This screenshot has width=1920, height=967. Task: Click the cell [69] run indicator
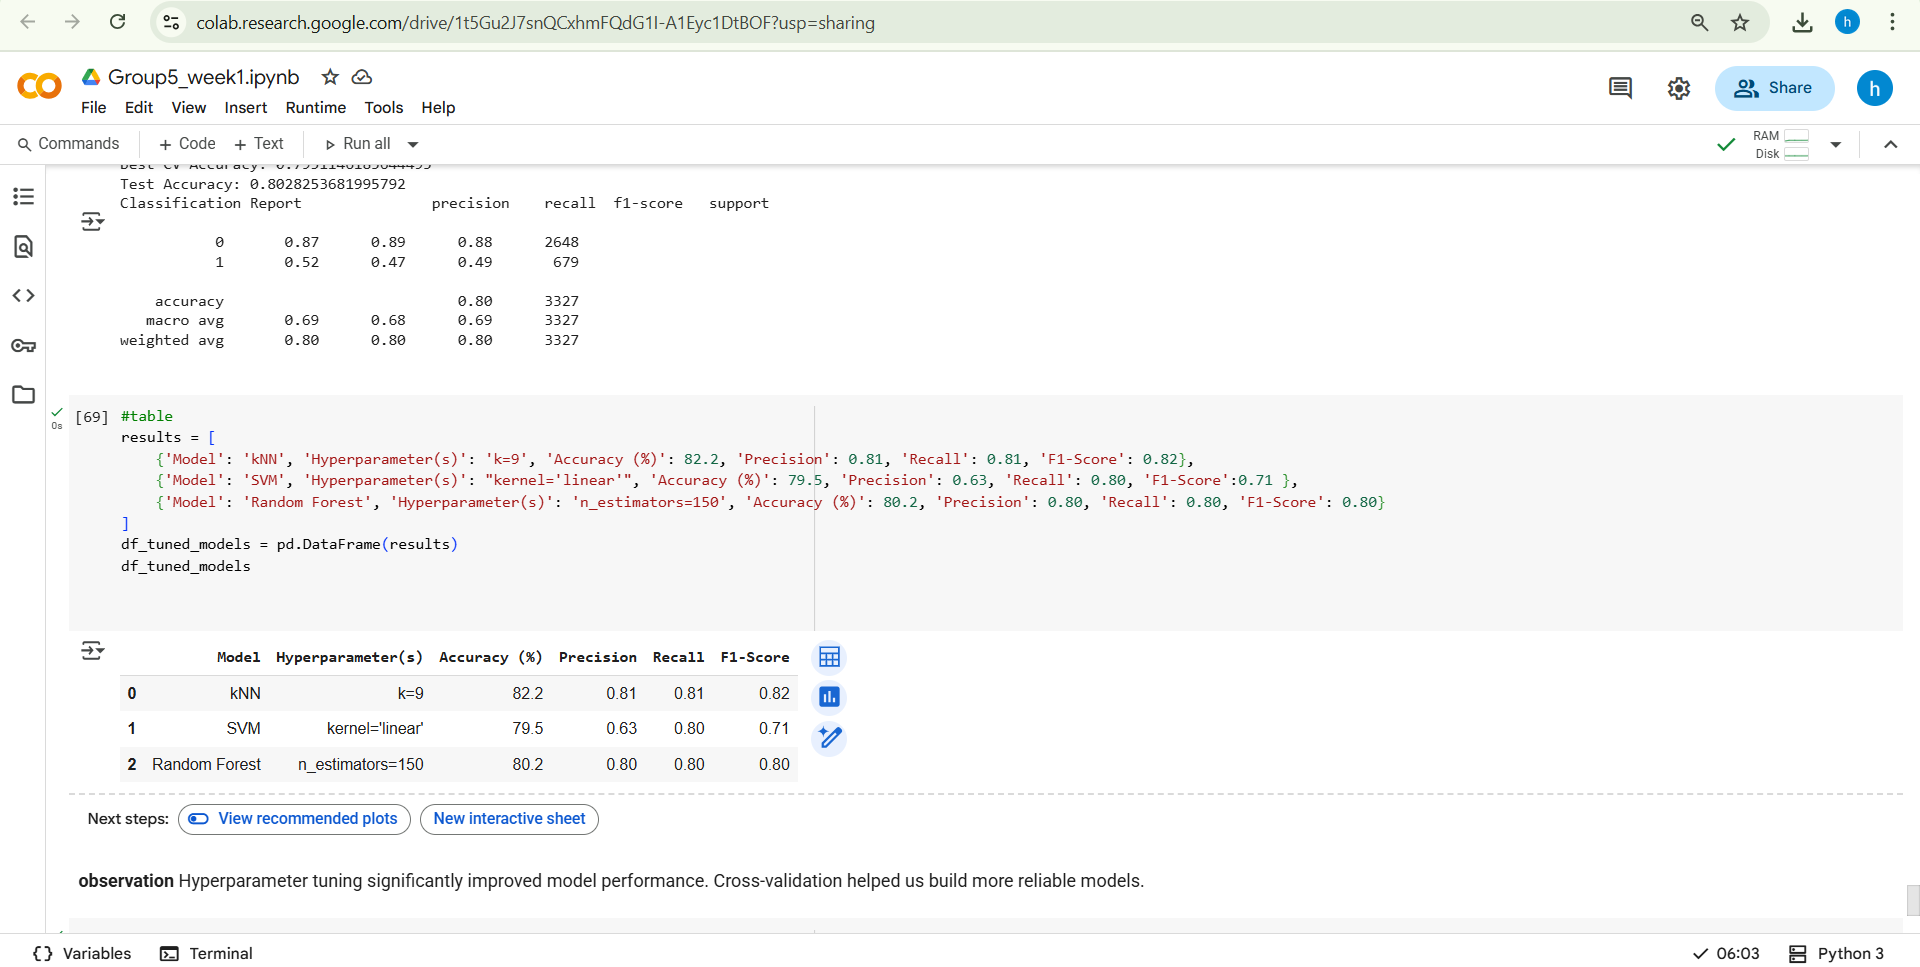(91, 417)
